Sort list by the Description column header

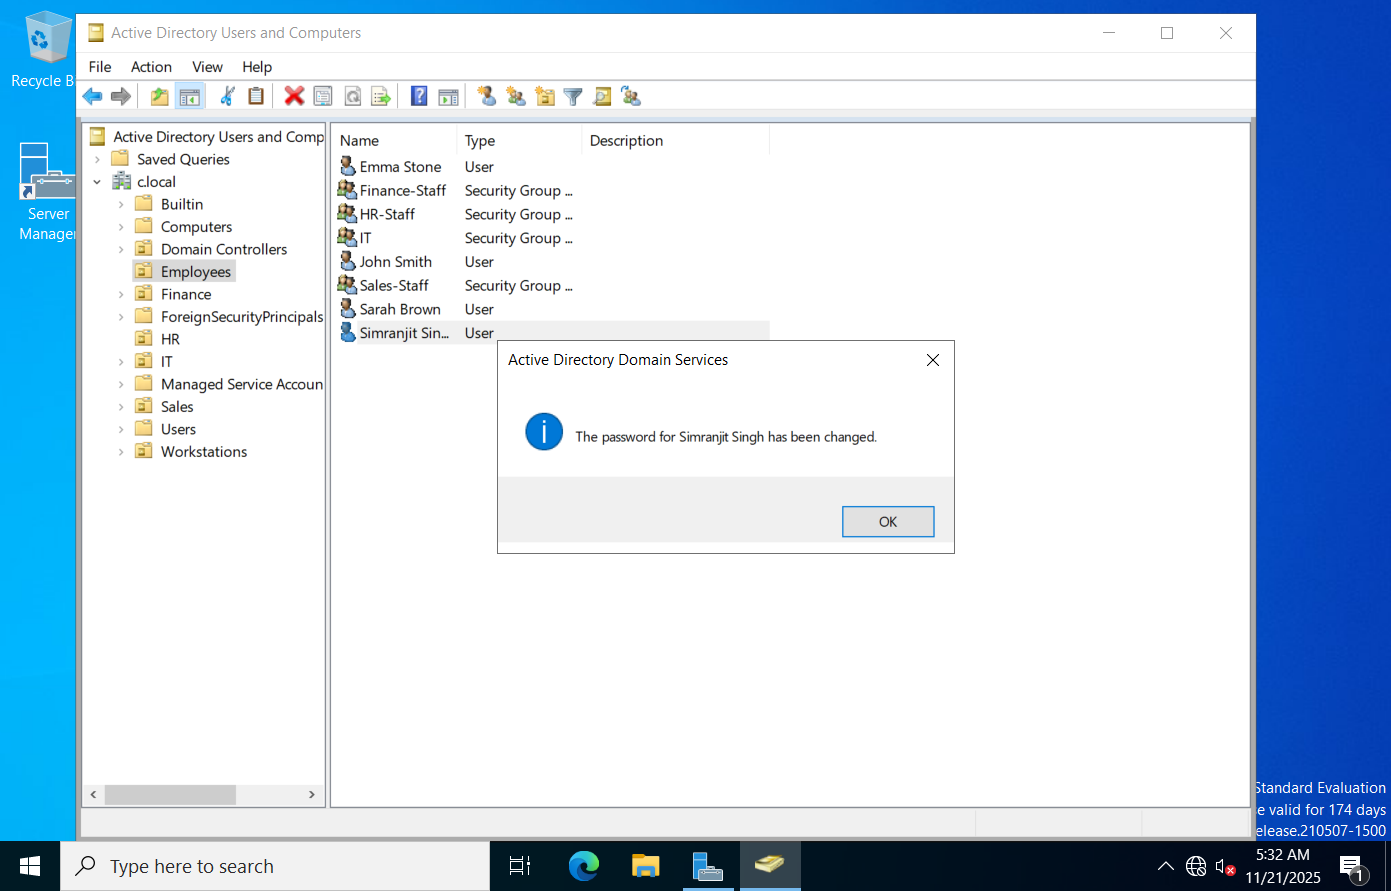tap(675, 141)
